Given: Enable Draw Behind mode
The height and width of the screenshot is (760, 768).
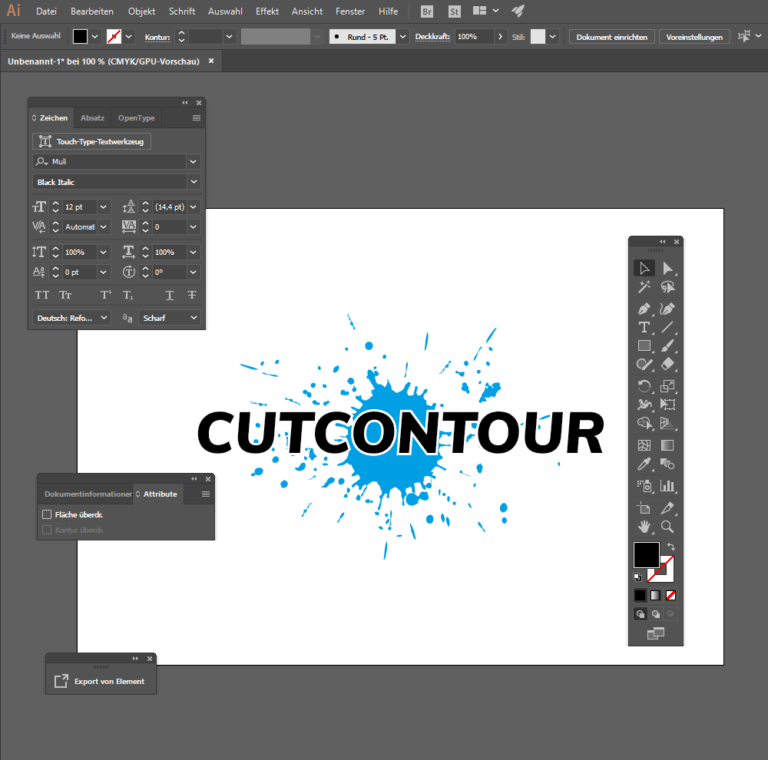Looking at the screenshot, I should coord(656,614).
